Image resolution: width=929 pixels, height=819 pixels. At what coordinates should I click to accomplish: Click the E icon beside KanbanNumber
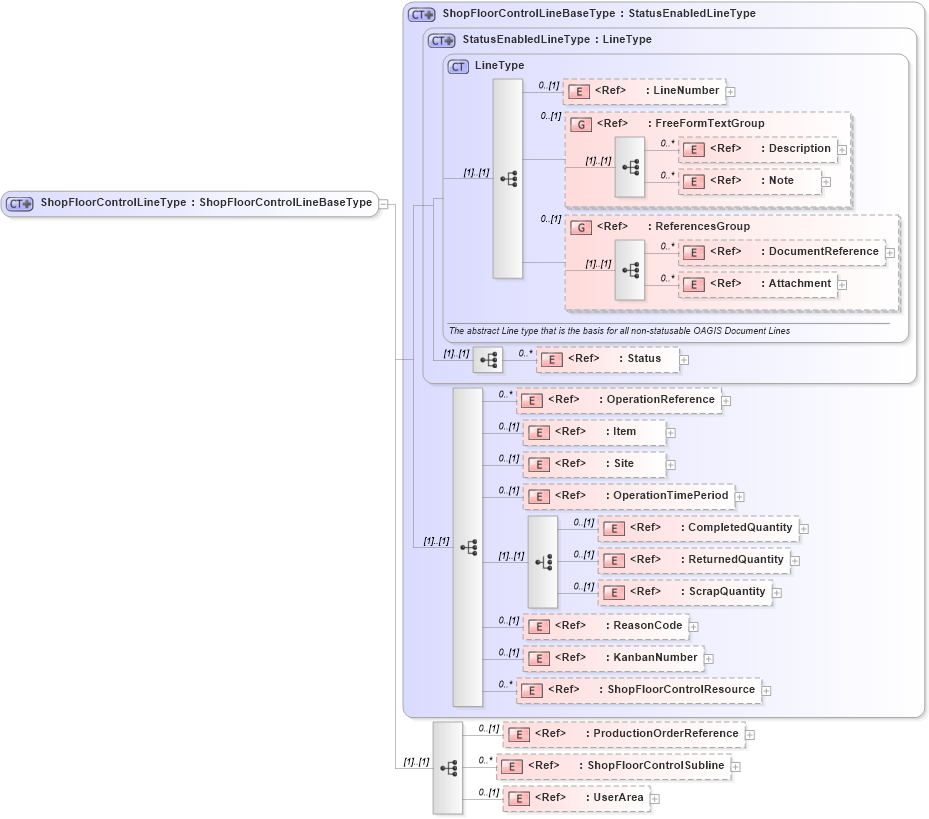pos(539,658)
